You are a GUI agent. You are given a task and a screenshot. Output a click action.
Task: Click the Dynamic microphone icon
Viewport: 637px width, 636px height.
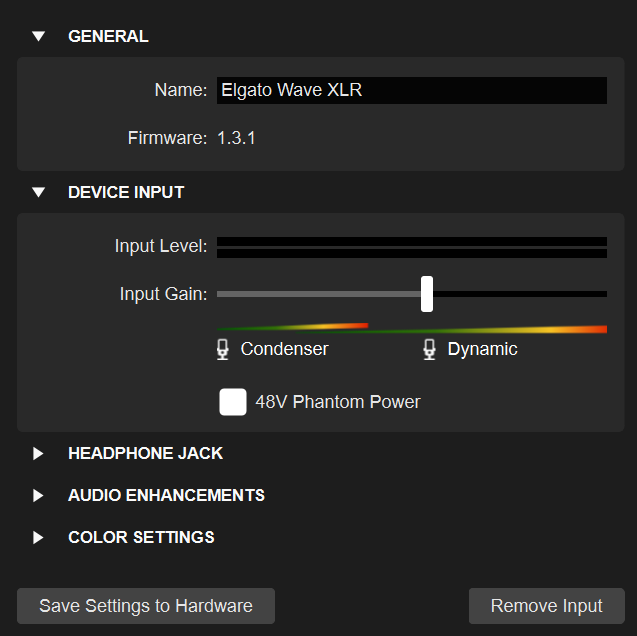[429, 349]
